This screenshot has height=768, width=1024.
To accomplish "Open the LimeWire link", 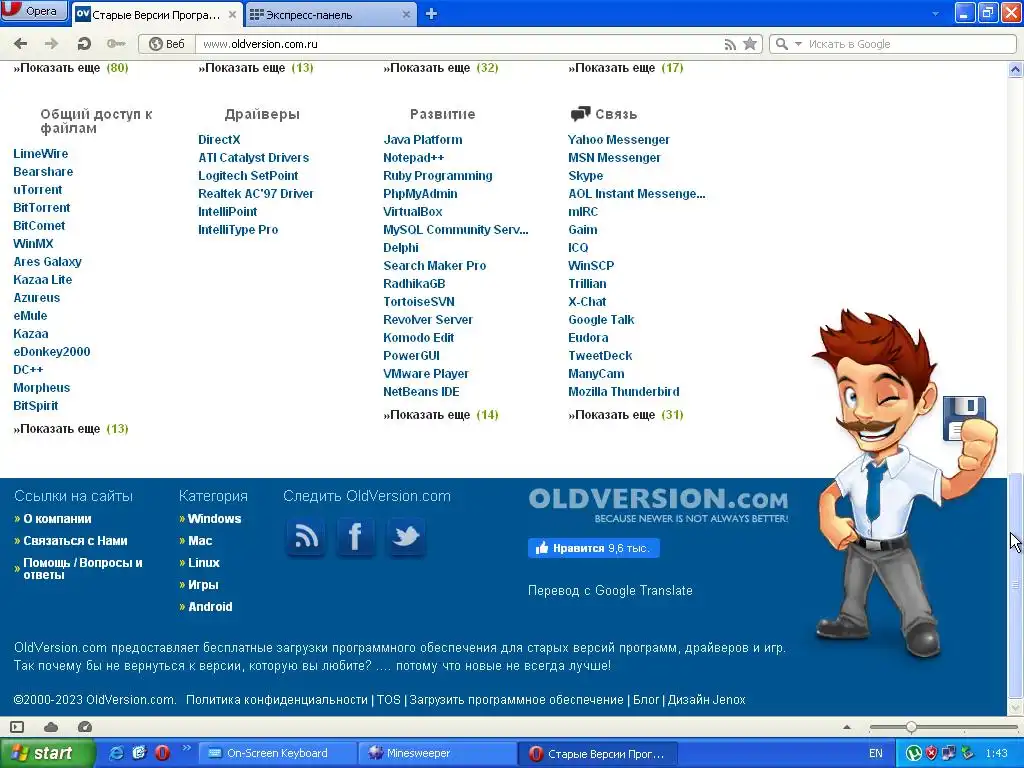I will pos(40,153).
